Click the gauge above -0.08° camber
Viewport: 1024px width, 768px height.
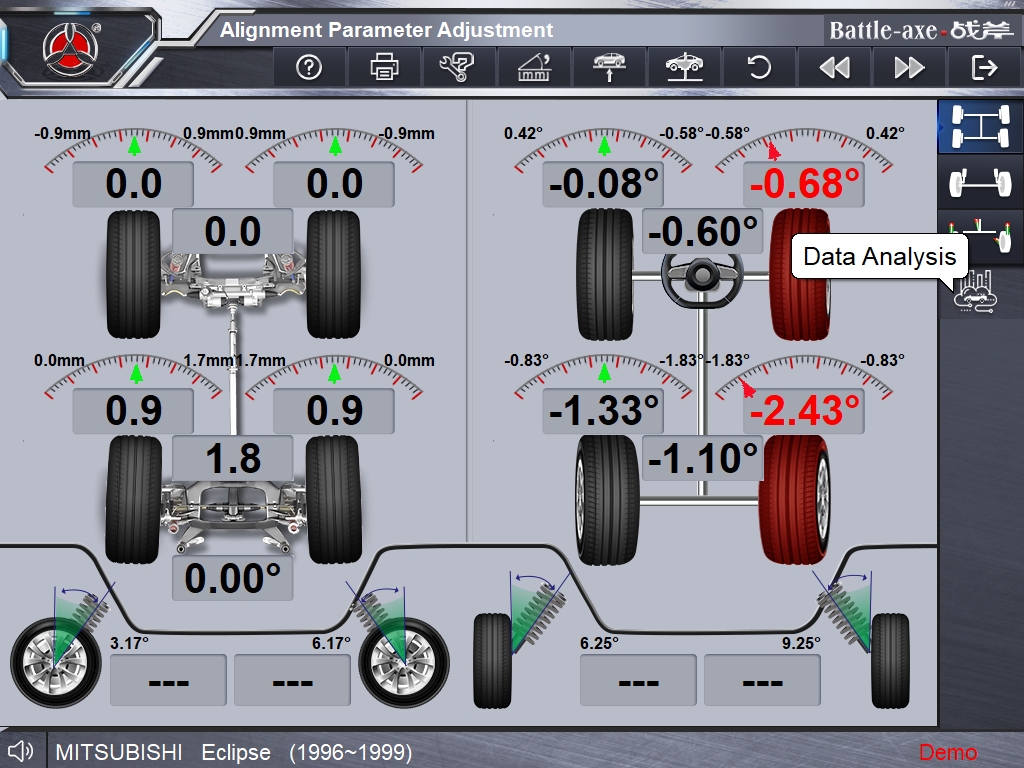pyautogui.click(x=603, y=149)
